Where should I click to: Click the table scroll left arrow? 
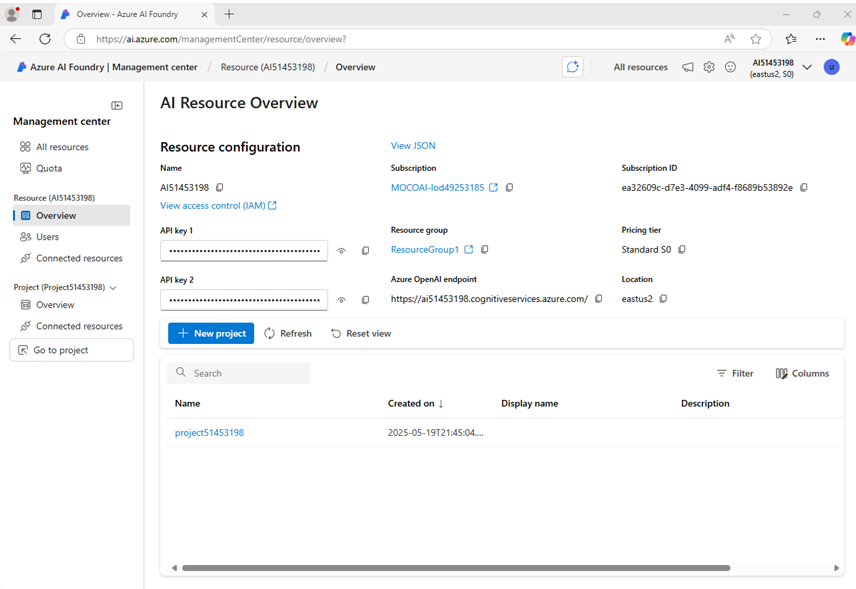coord(174,568)
